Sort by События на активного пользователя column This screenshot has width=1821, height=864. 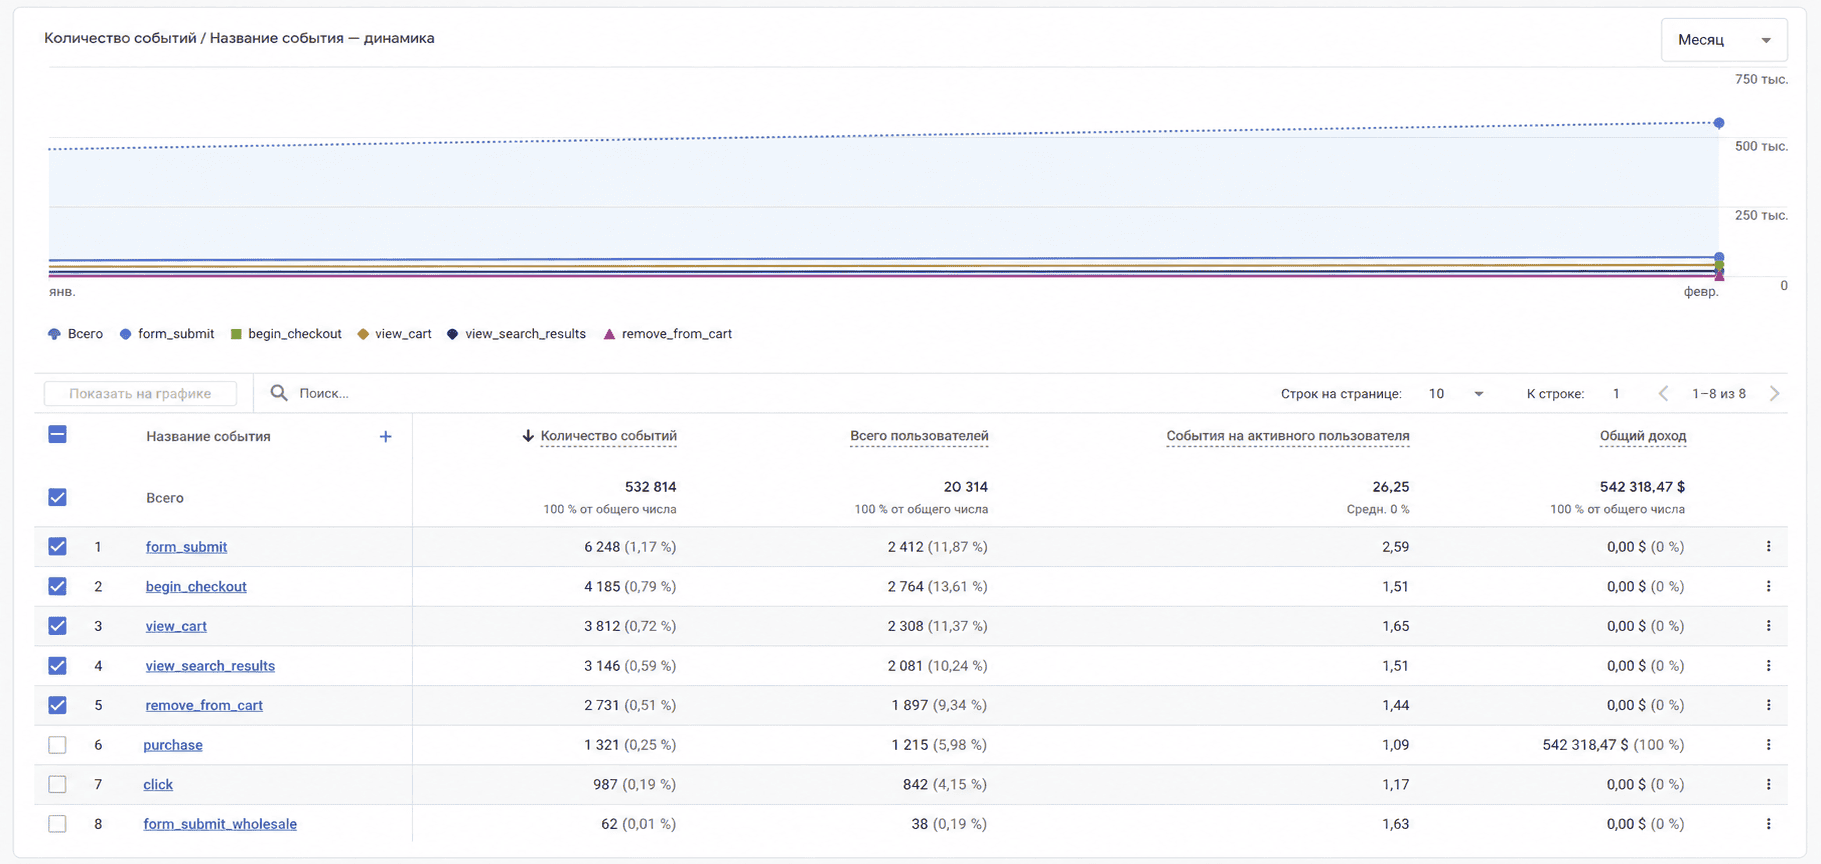pos(1288,436)
